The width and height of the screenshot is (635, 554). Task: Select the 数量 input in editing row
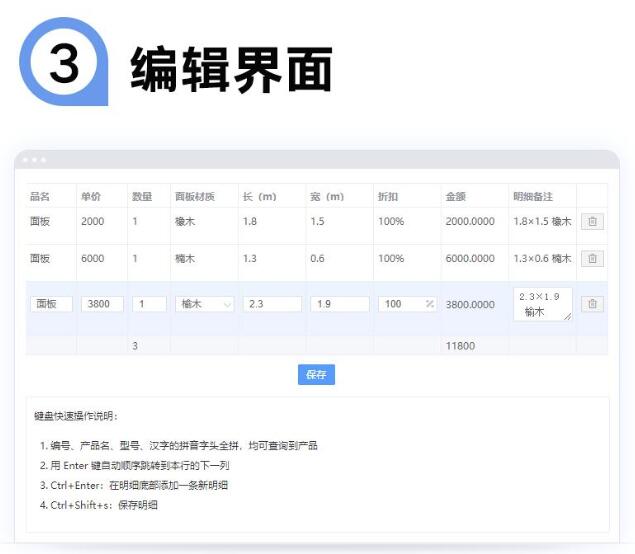(x=149, y=304)
